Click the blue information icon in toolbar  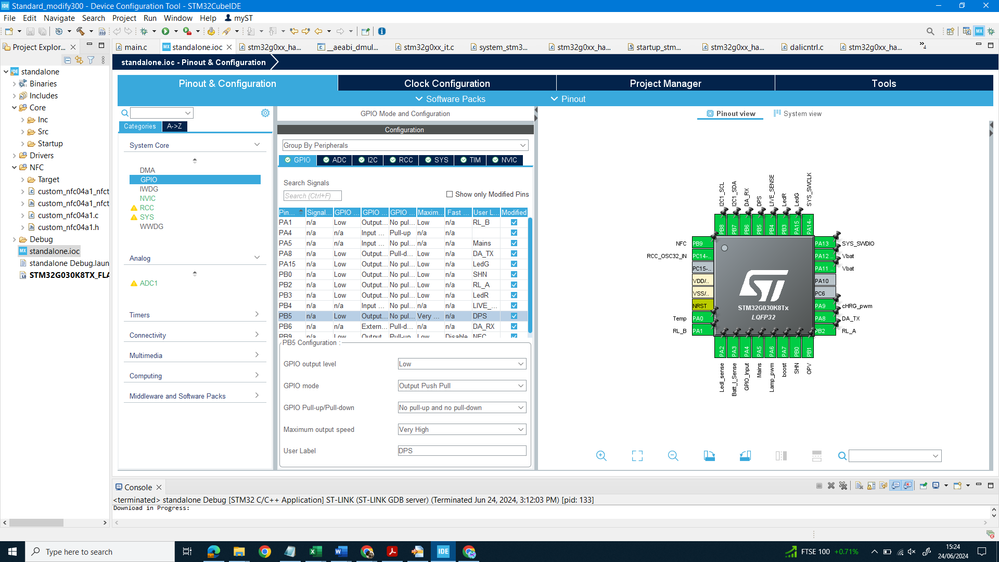pyautogui.click(x=382, y=31)
